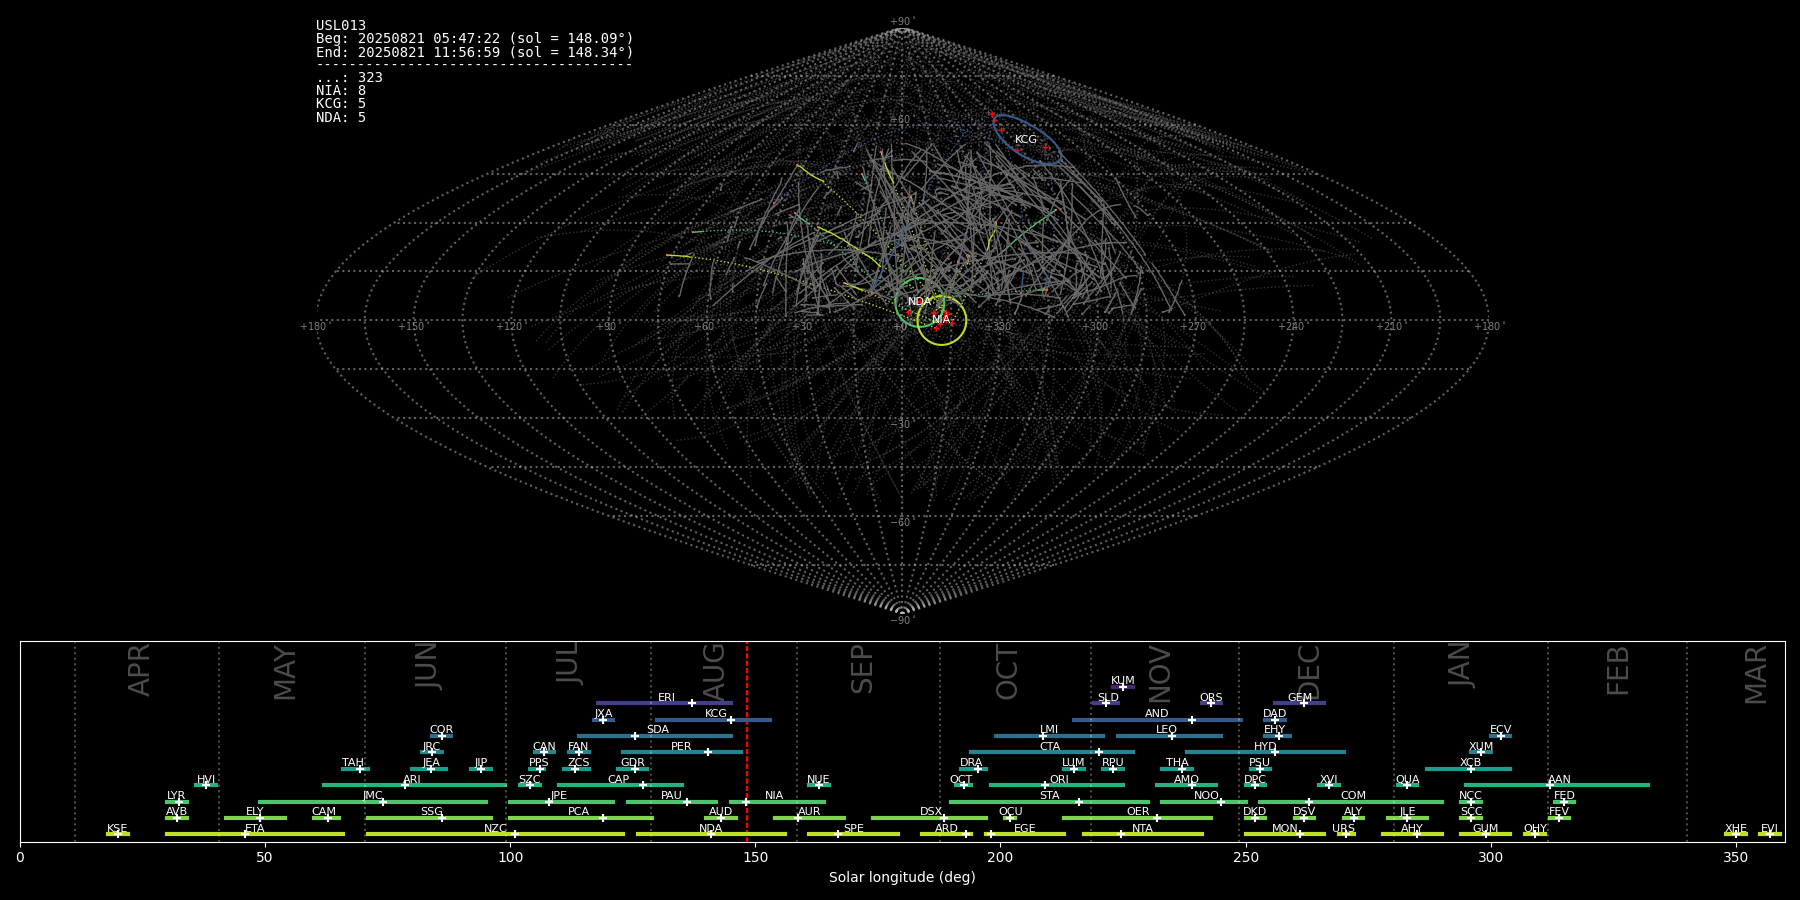Image resolution: width=1800 pixels, height=900 pixels.
Task: Click the MON shower label in timeline
Action: [x=1285, y=829]
